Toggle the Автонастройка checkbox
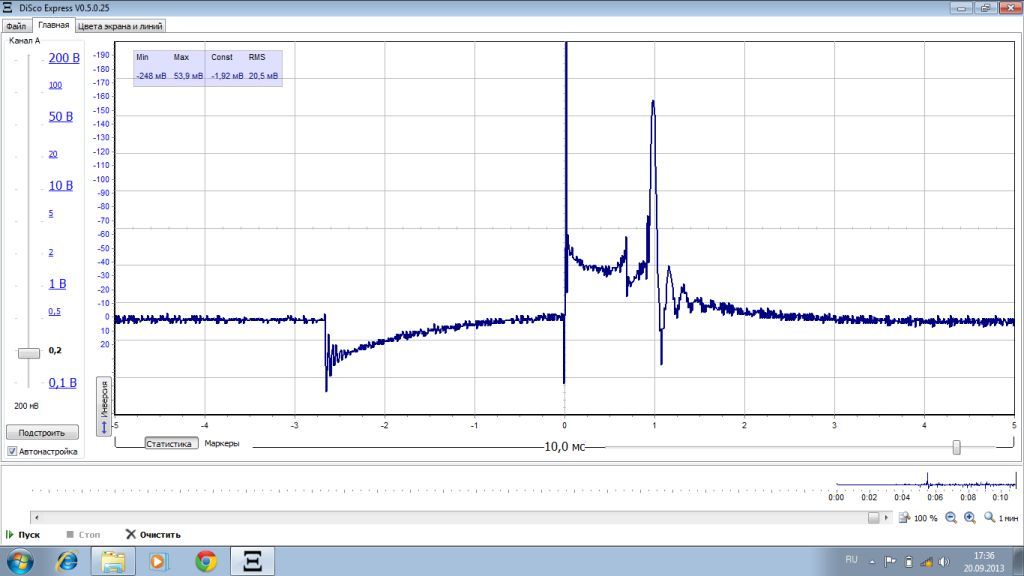Screen dimensions: 1024x576 pyautogui.click(x=12, y=451)
